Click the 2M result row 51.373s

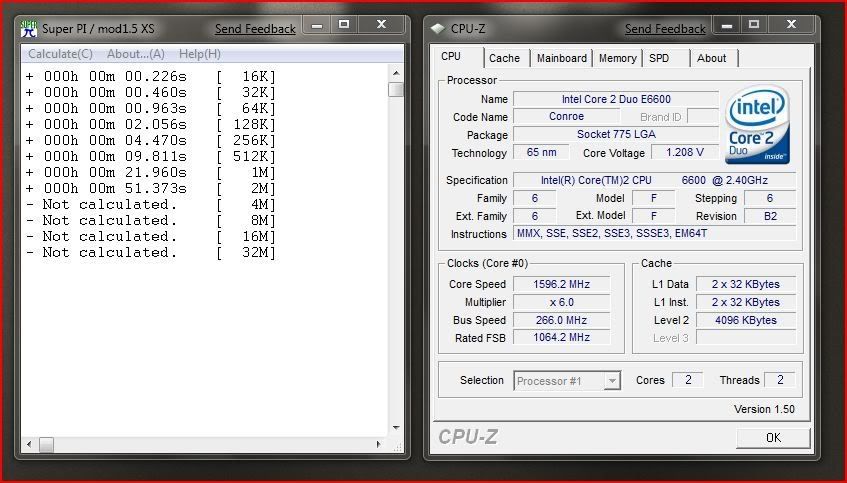pos(151,189)
